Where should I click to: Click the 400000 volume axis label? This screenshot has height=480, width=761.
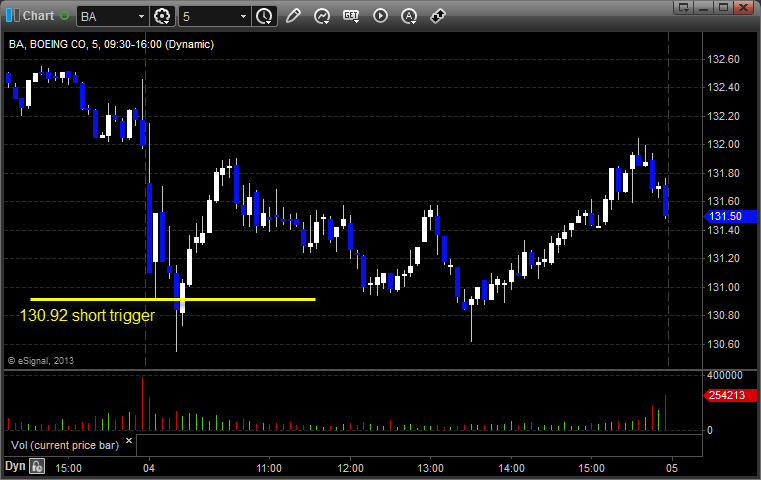pos(725,375)
